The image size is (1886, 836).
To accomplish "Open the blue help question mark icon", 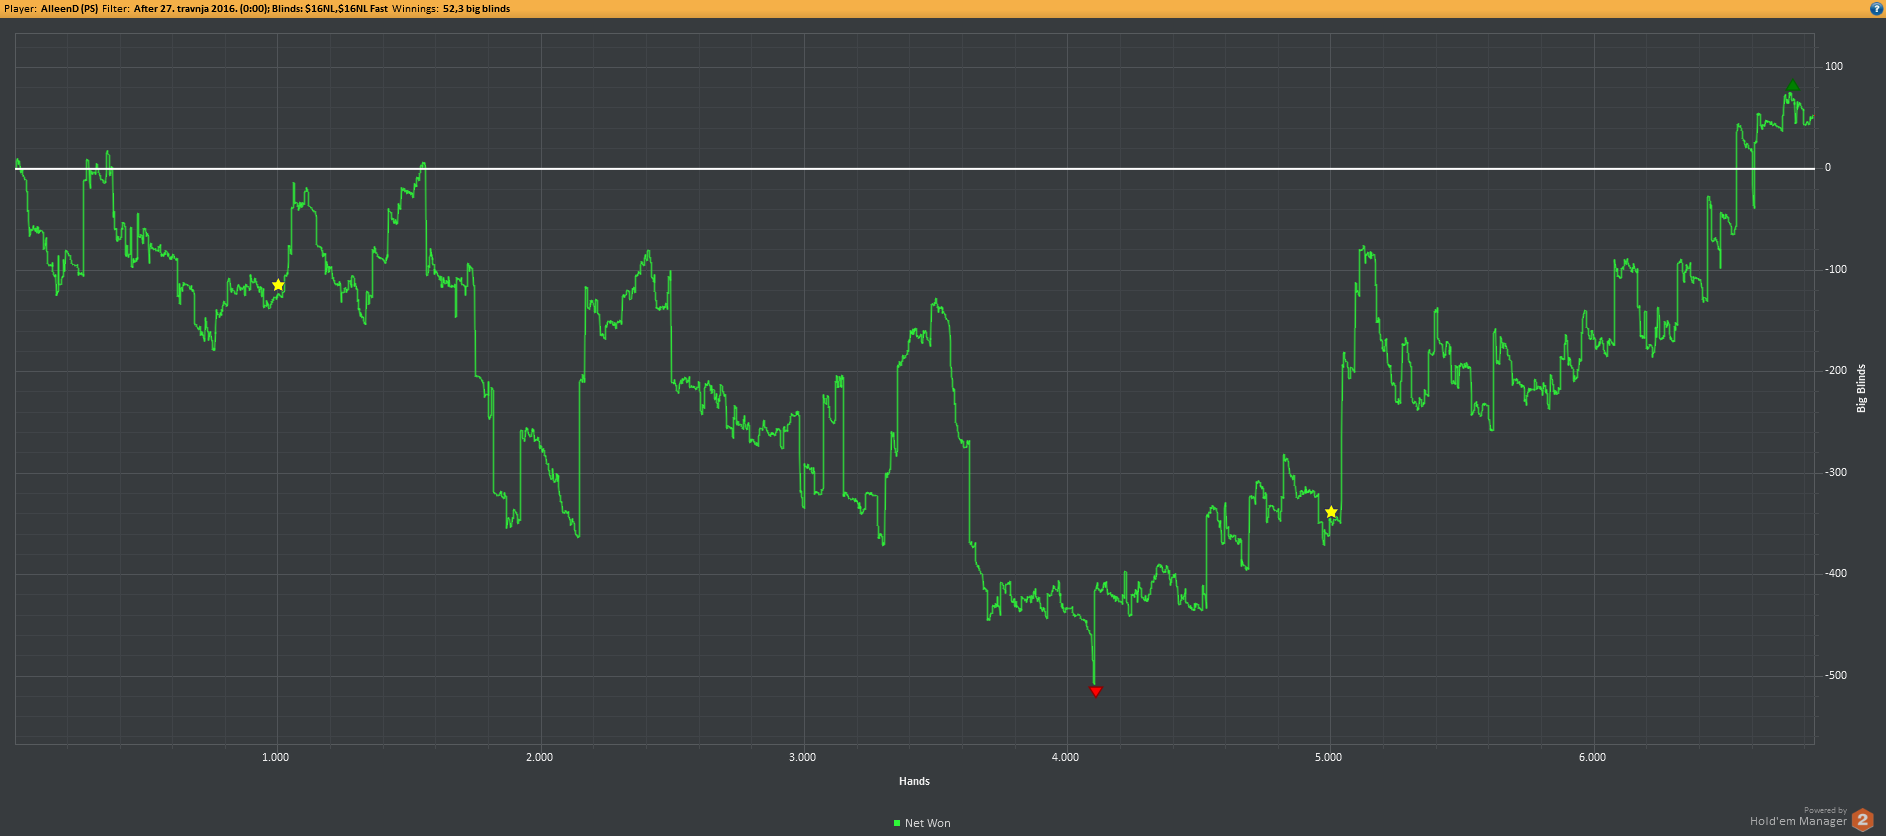I will coord(1876,8).
